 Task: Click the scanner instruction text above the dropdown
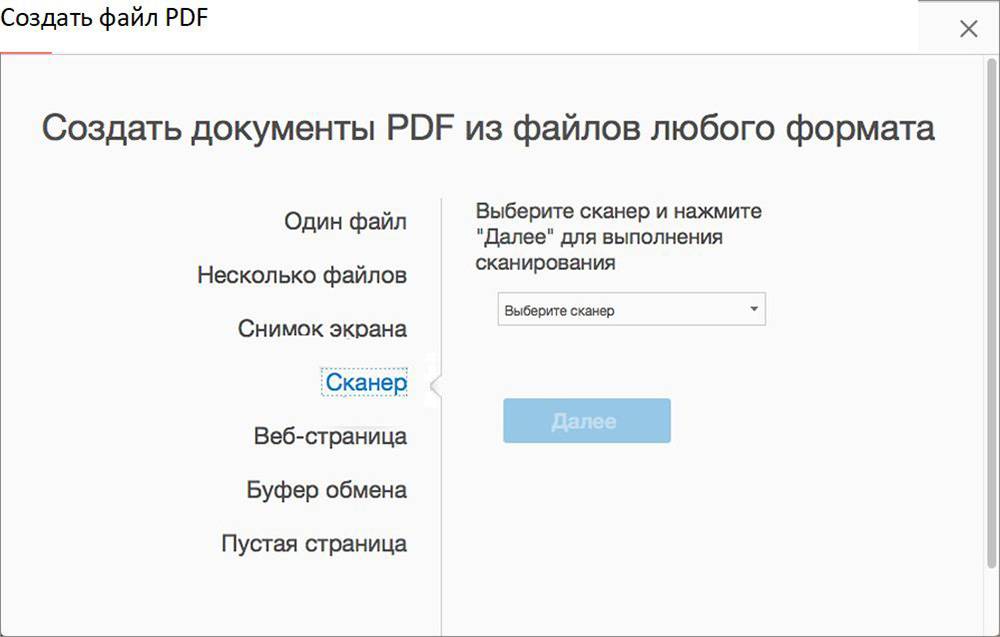click(x=618, y=238)
